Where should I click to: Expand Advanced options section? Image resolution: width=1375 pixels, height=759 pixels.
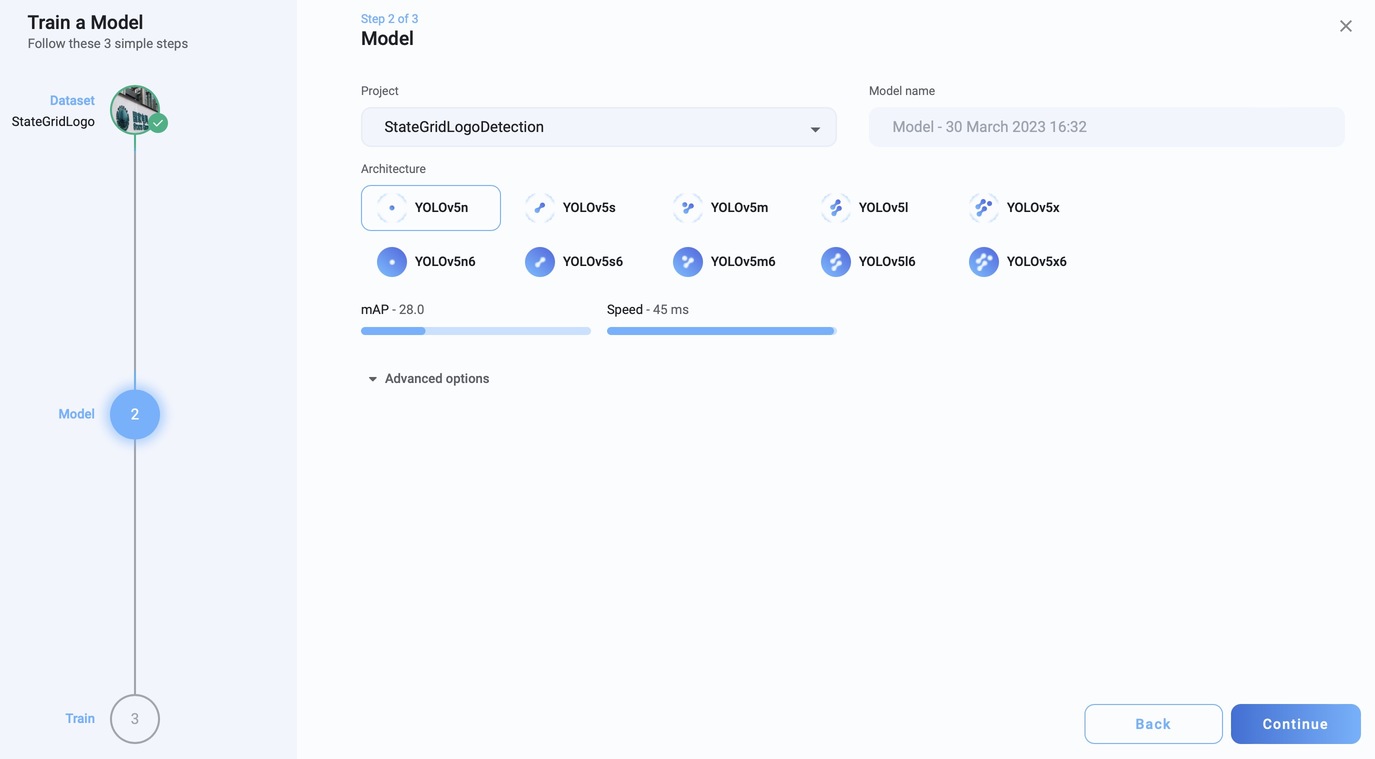428,379
